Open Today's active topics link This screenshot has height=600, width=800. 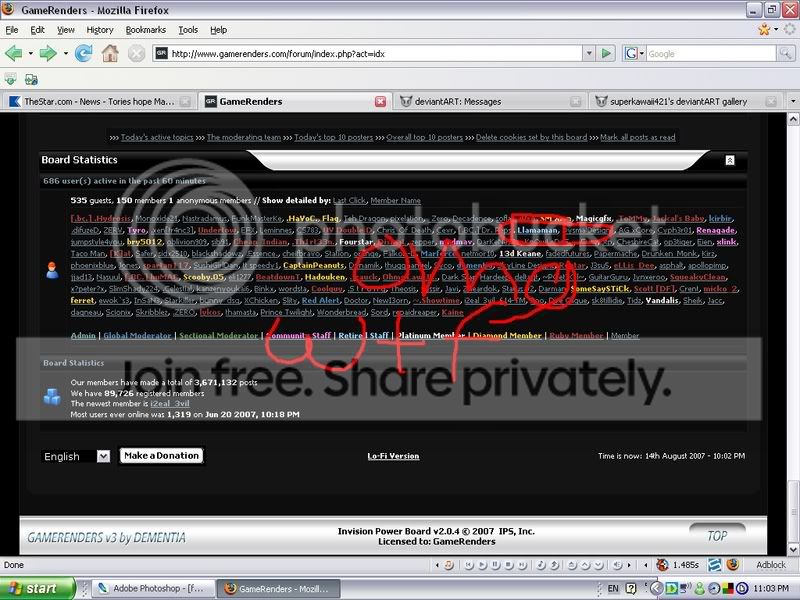[x=157, y=137]
